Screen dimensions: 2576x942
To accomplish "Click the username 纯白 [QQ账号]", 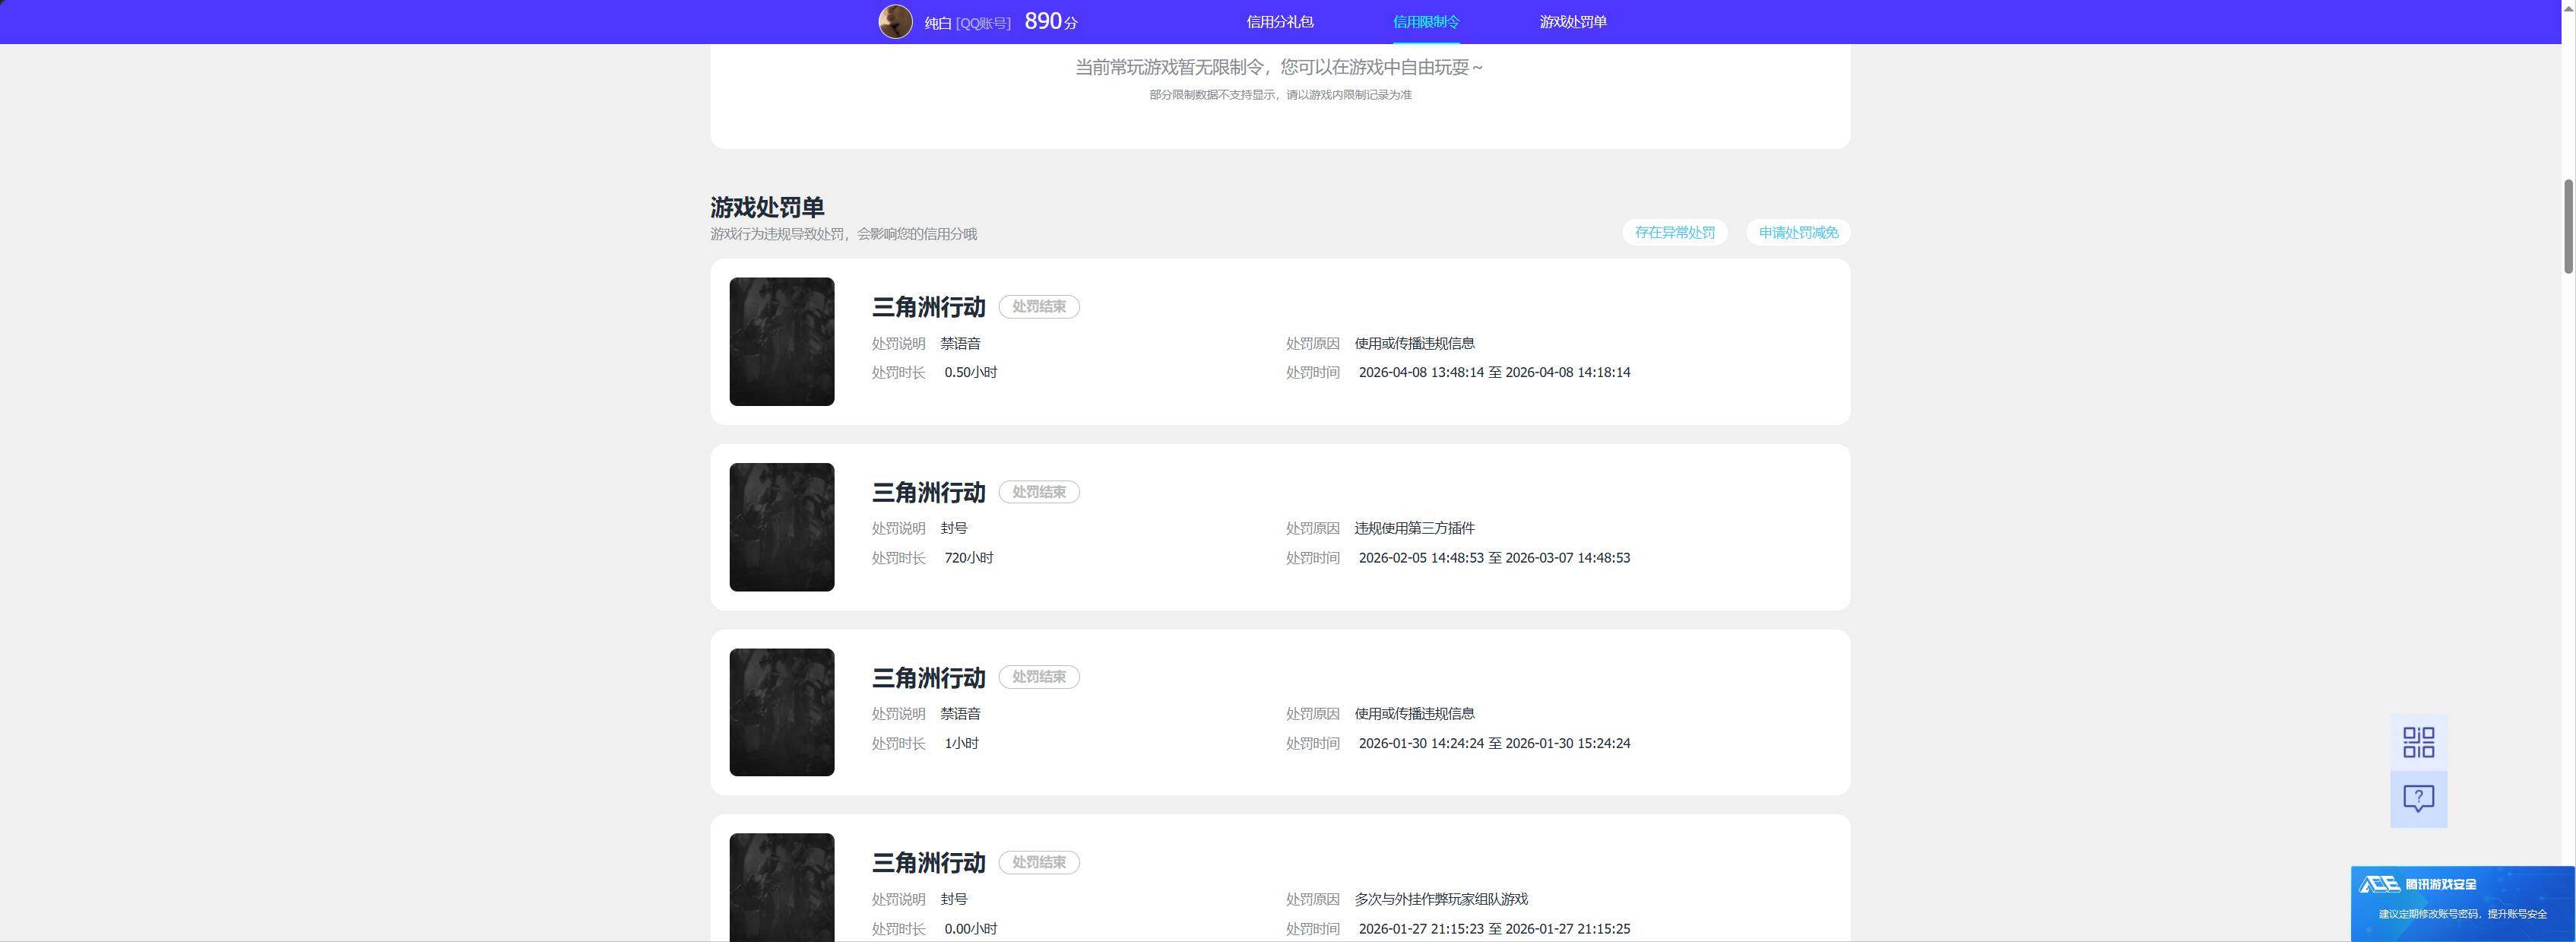I will 967,23.
